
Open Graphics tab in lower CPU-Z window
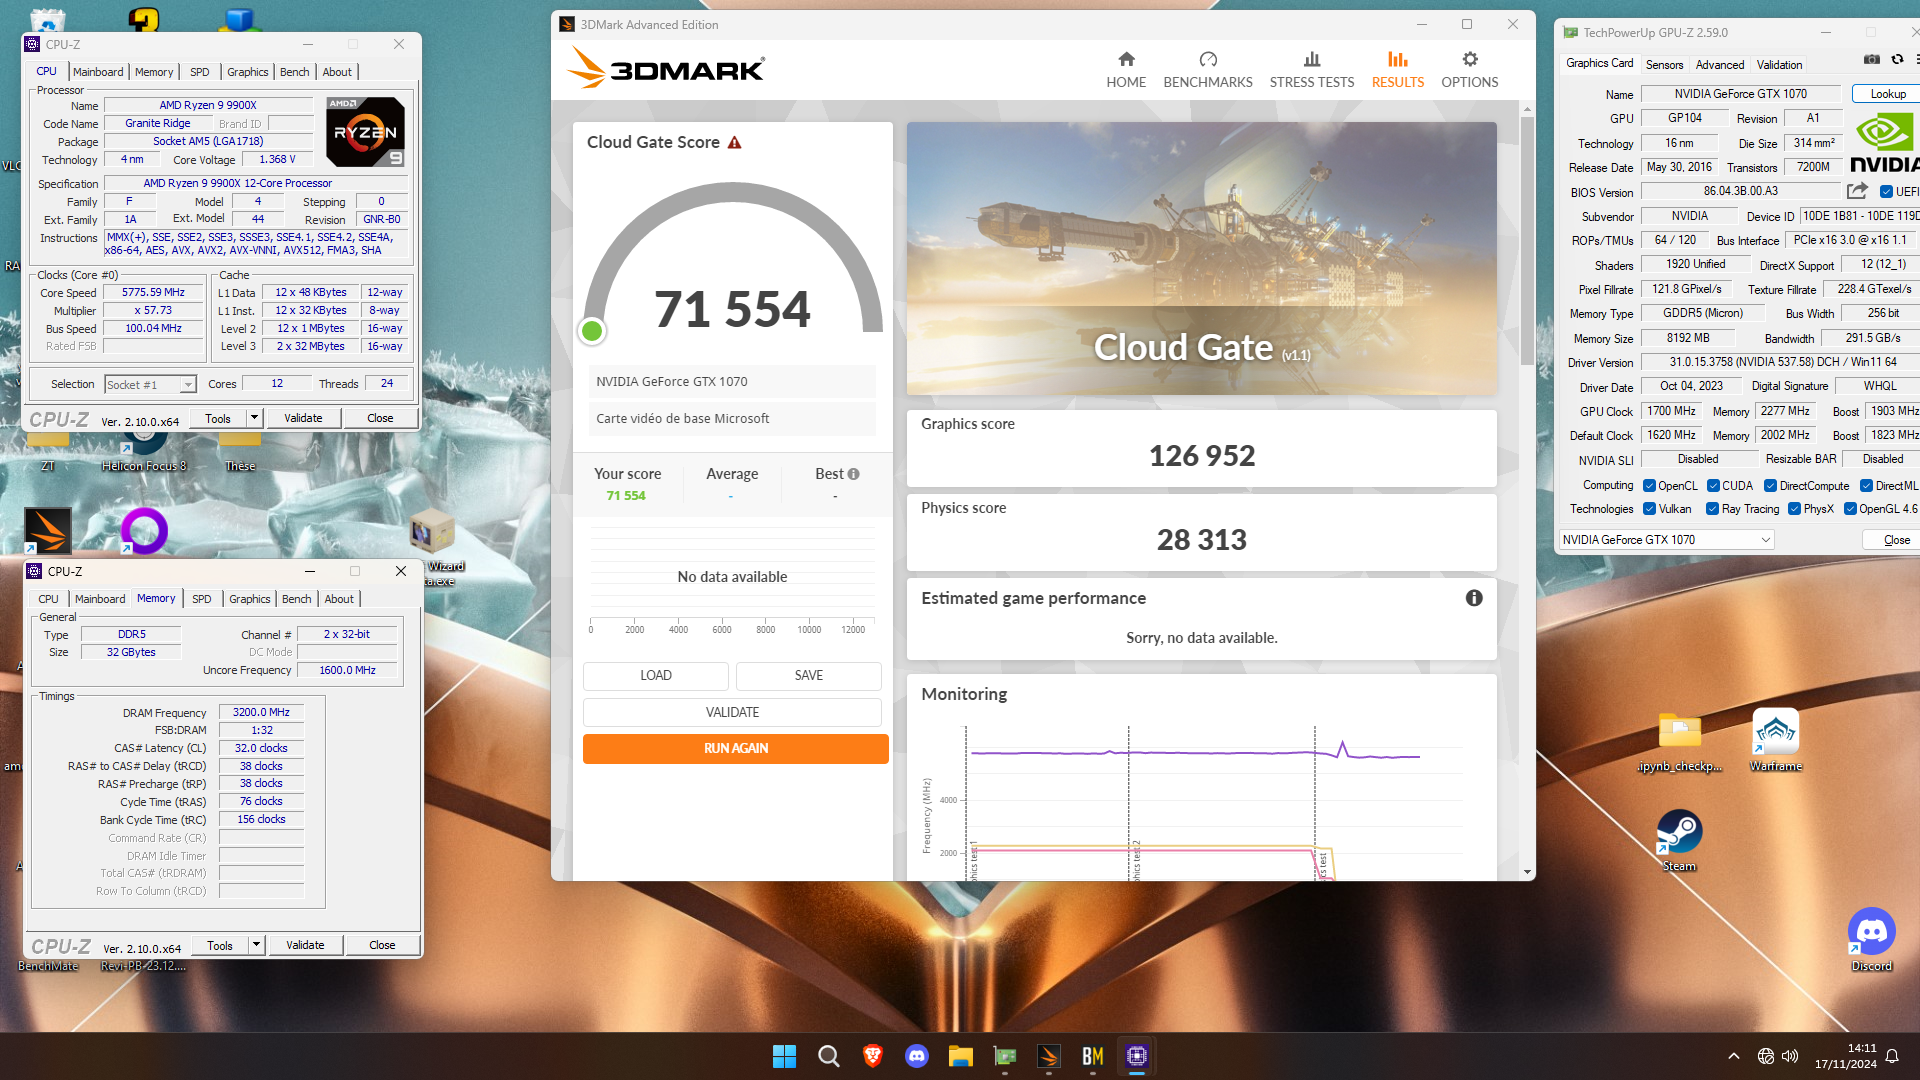point(249,599)
